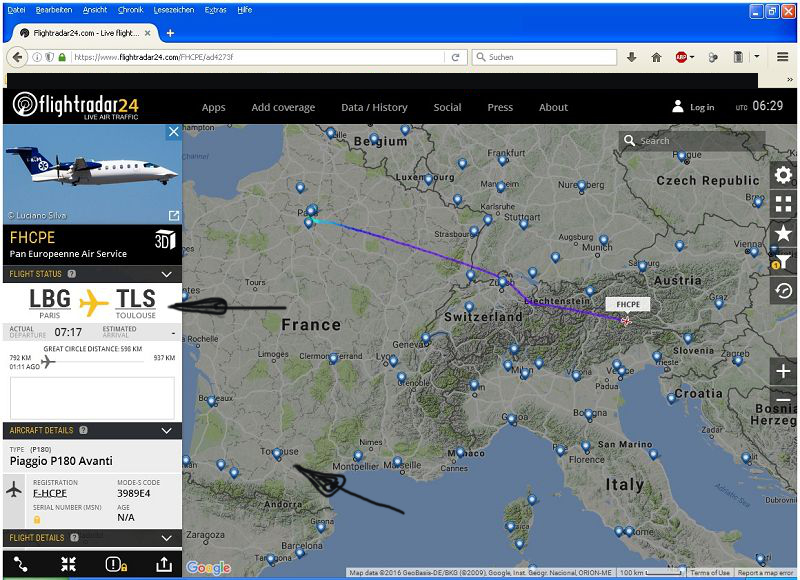Screen dimensions: 800x580
Task: Reload the page with the refresh icon
Action: [x=456, y=57]
